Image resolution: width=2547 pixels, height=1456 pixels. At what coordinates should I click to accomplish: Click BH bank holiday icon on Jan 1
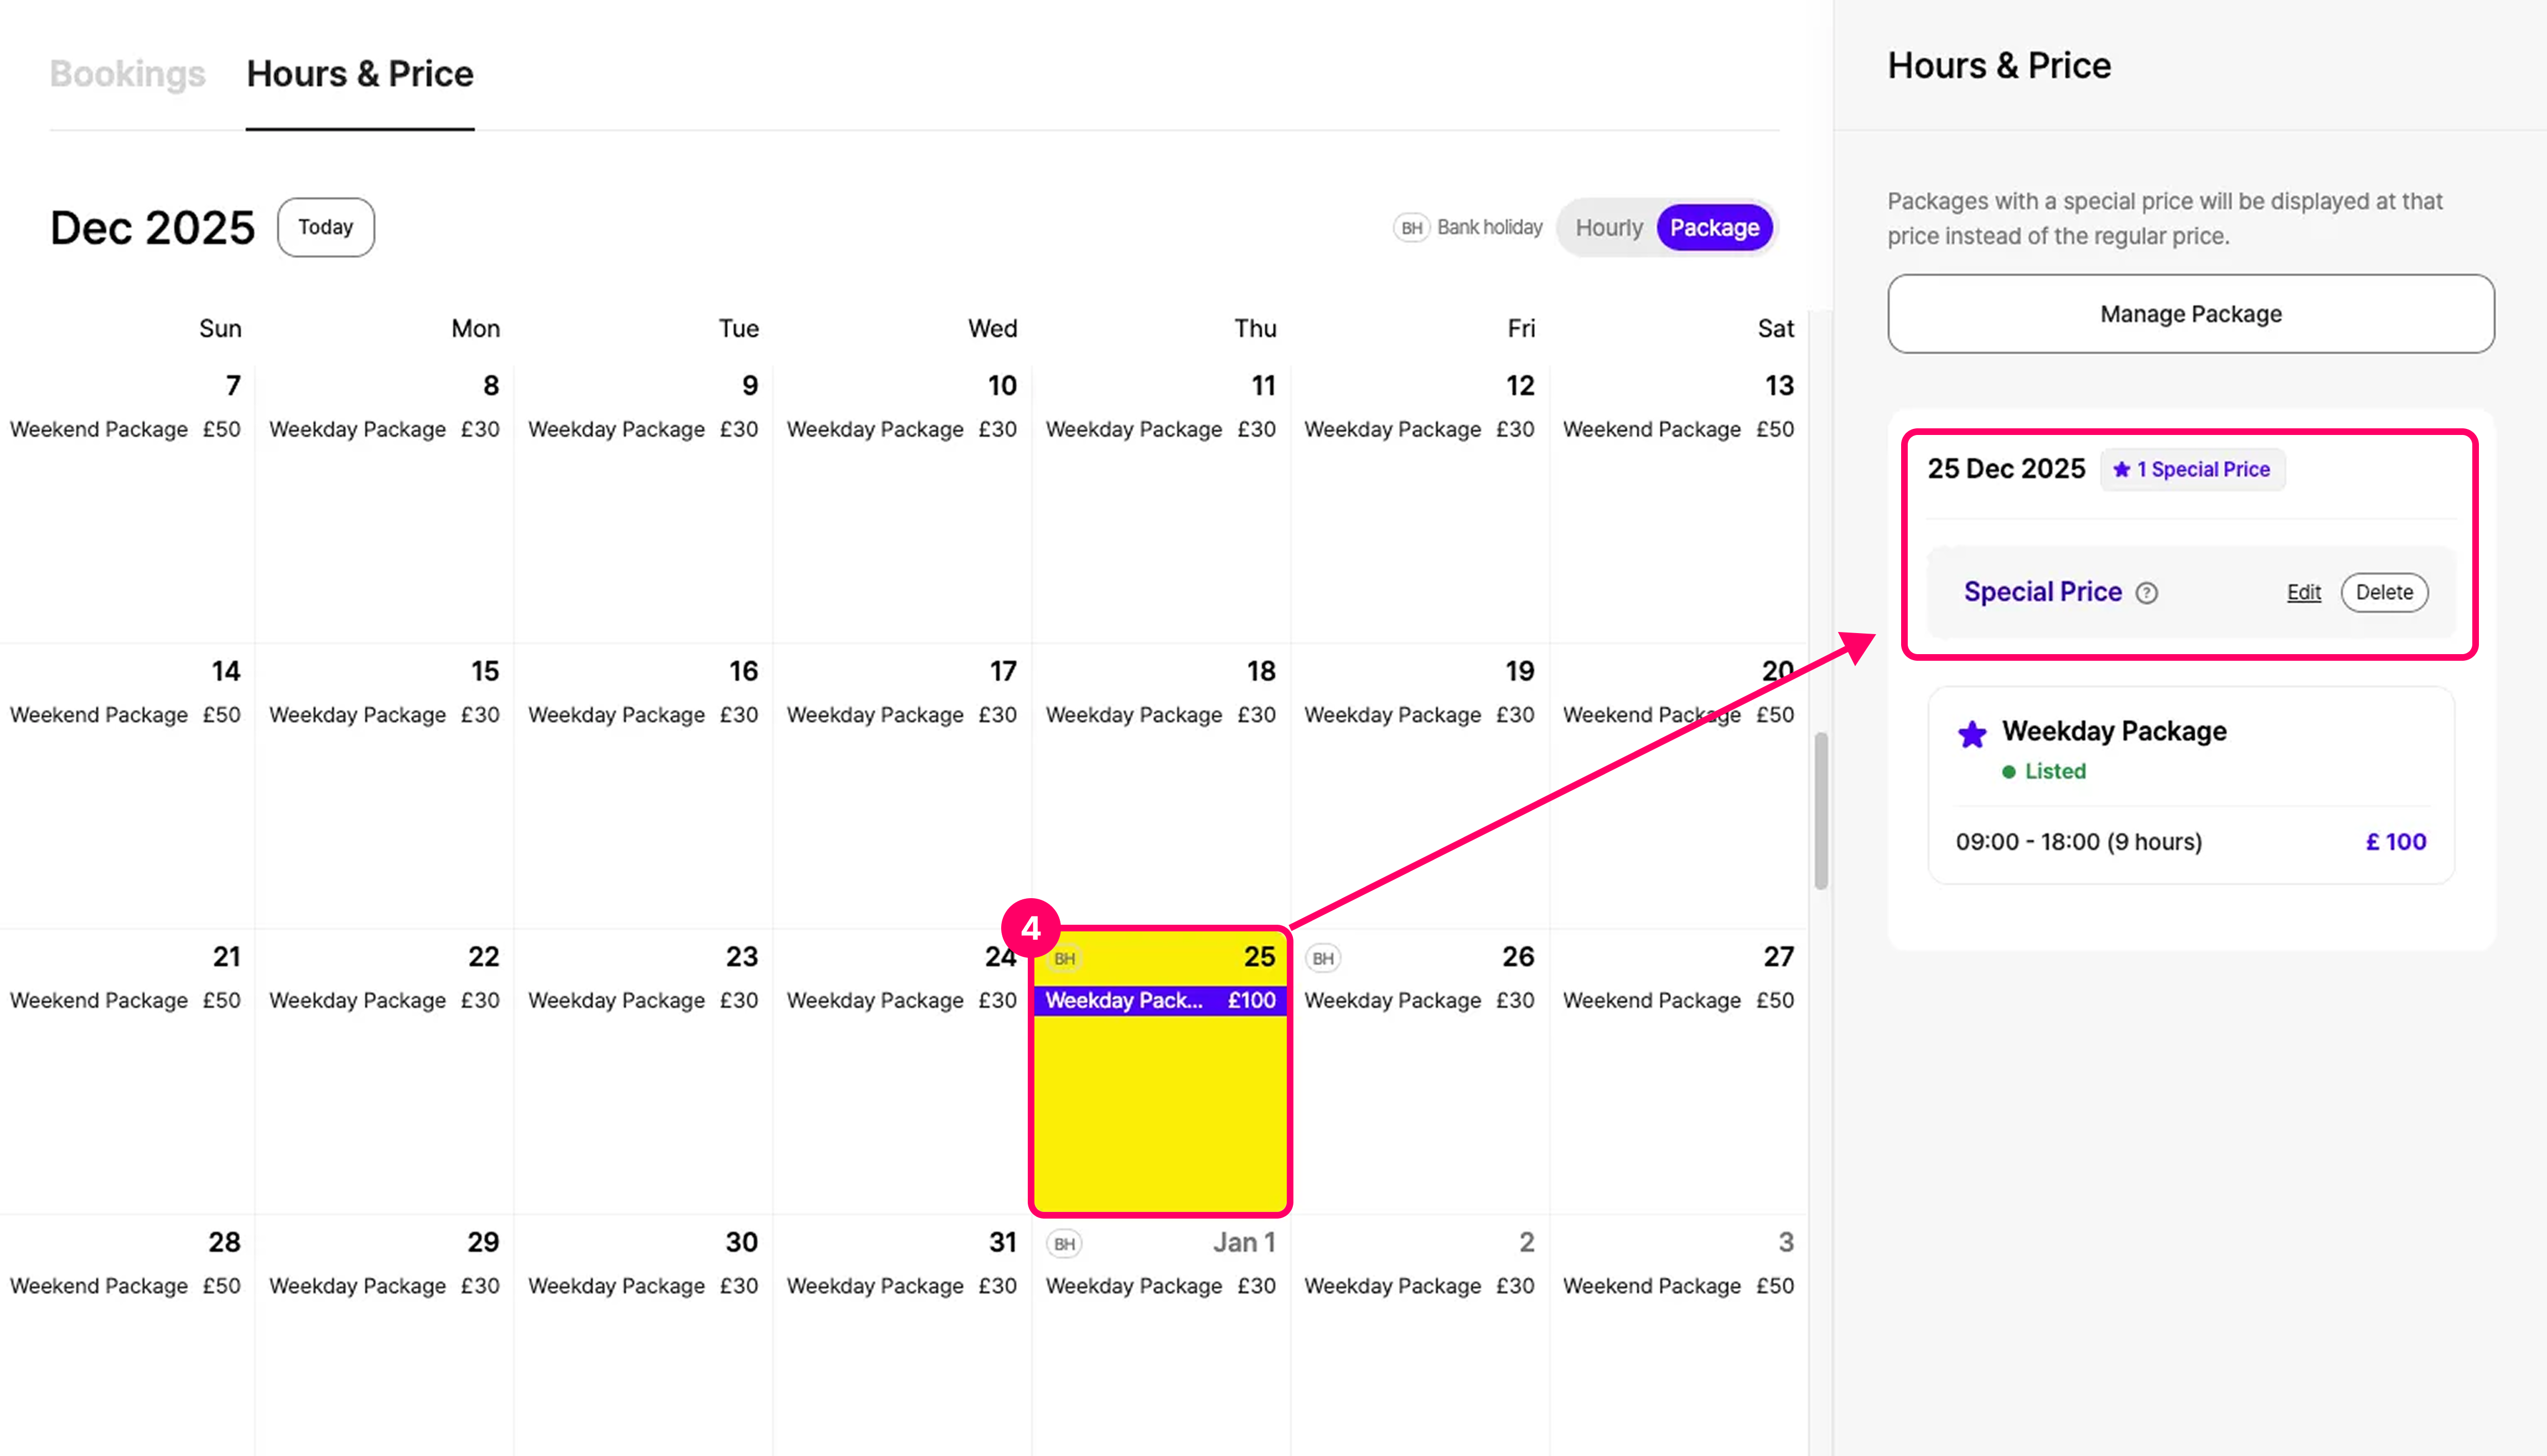(1064, 1244)
